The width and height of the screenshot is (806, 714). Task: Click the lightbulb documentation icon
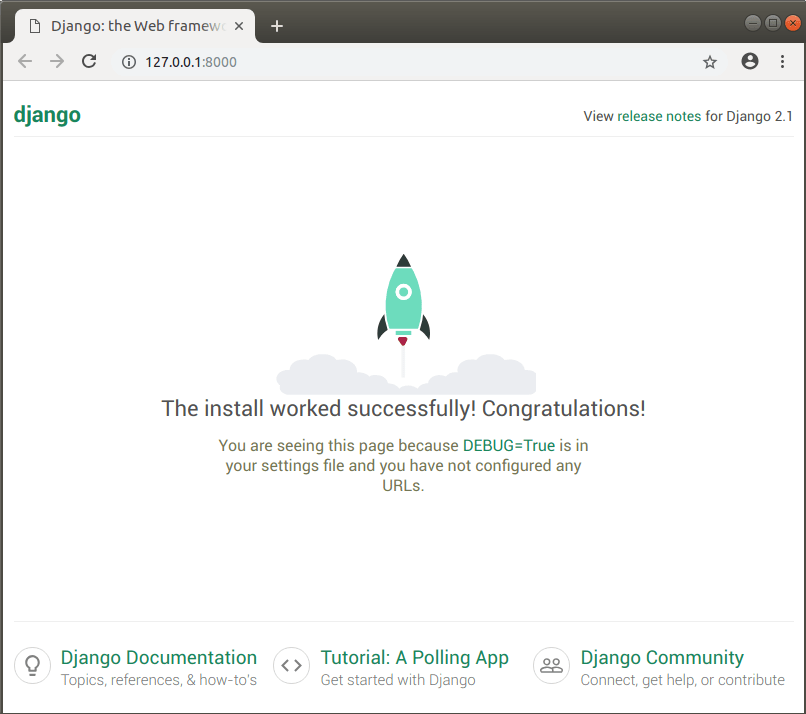coord(32,665)
